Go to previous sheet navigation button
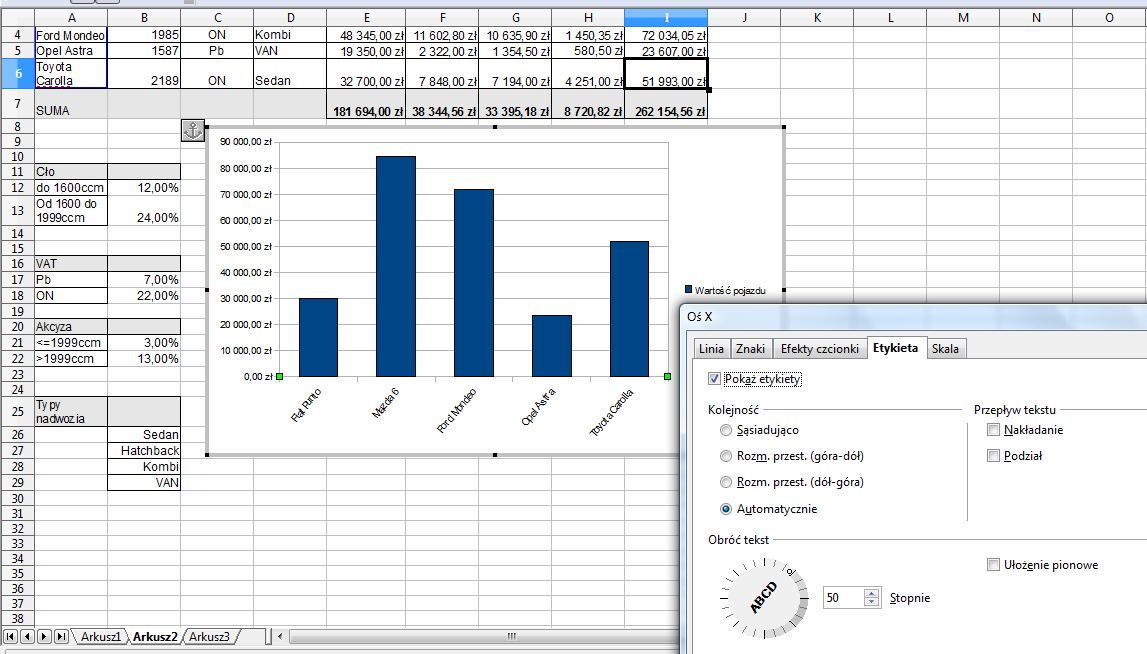 pos(27,636)
